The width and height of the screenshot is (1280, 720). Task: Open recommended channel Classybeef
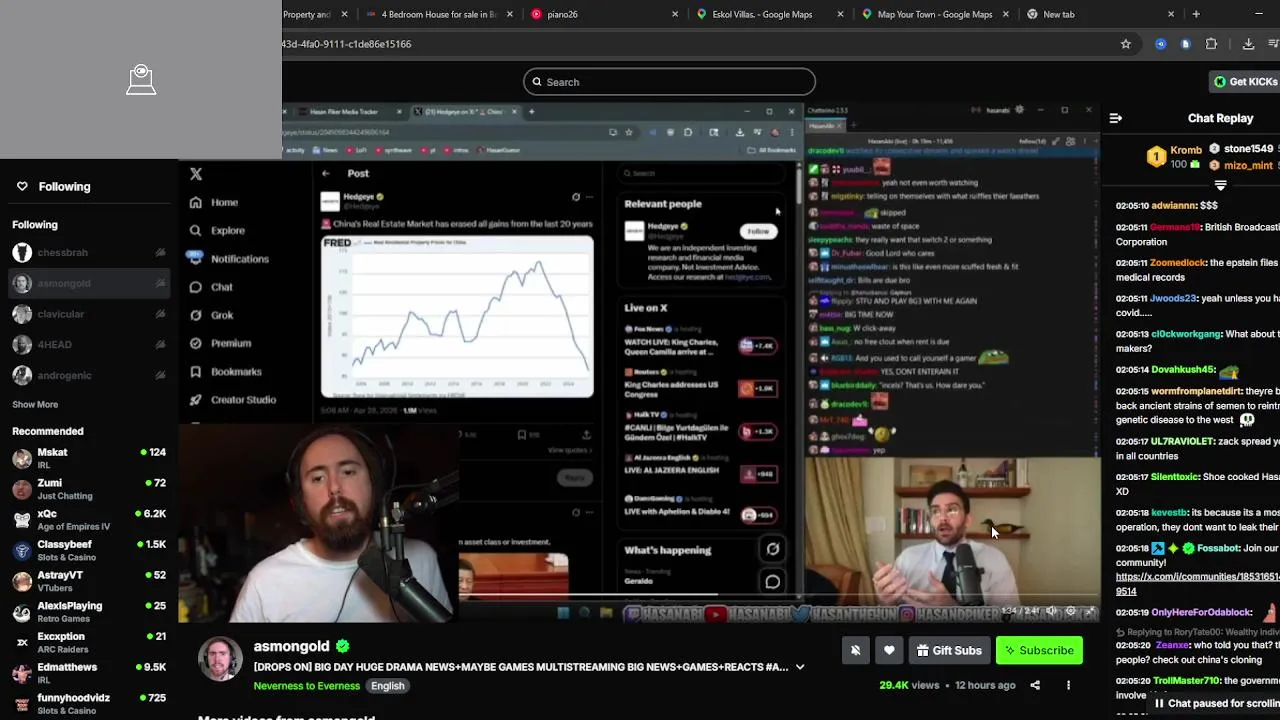coord(88,550)
